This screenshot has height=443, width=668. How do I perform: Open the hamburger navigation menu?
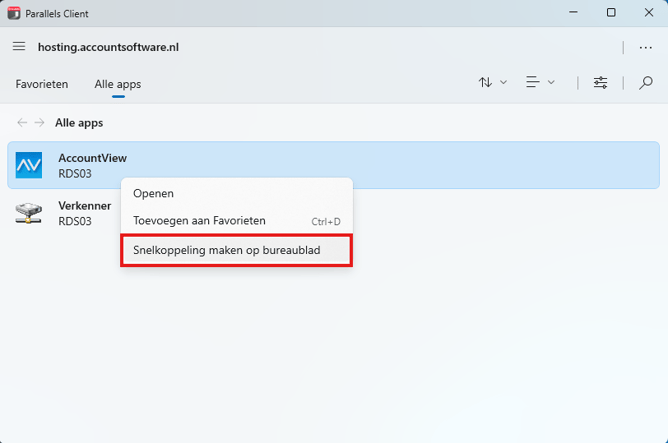point(19,46)
